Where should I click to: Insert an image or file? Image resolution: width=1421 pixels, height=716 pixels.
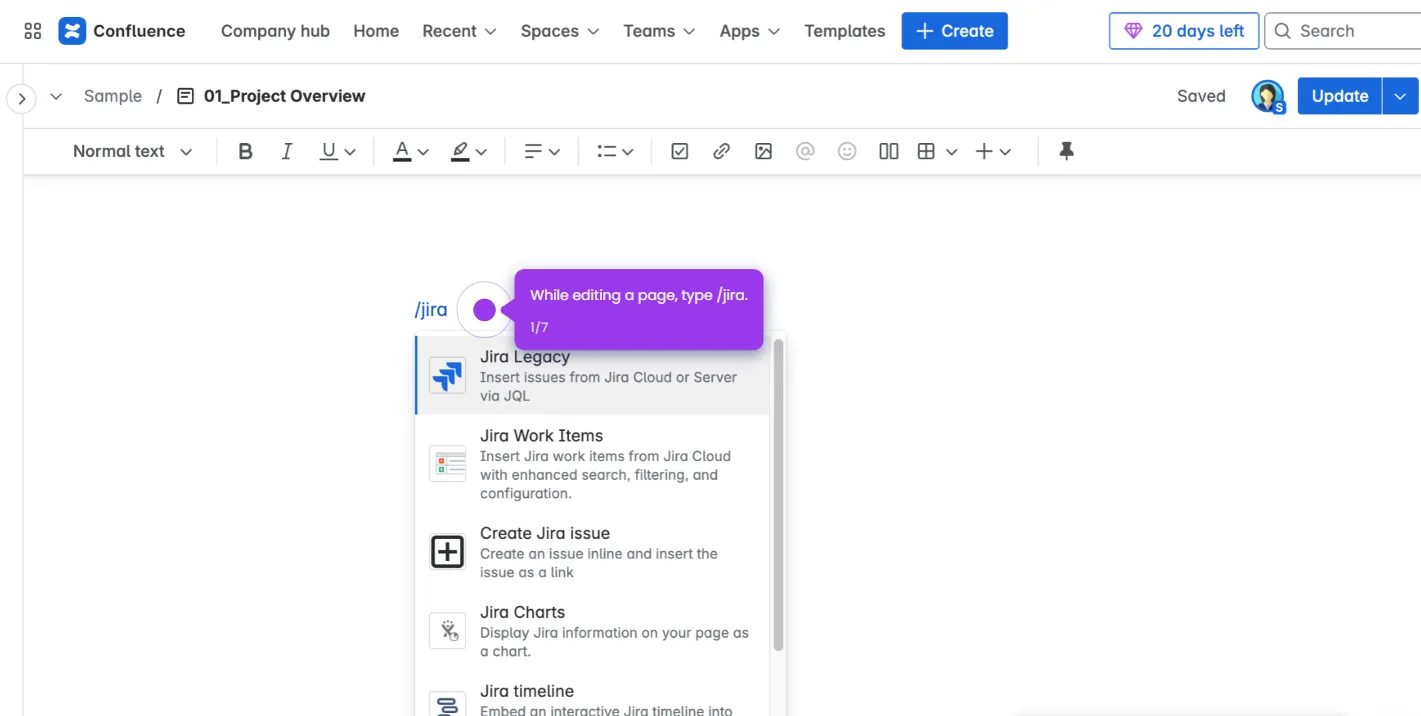pyautogui.click(x=763, y=151)
